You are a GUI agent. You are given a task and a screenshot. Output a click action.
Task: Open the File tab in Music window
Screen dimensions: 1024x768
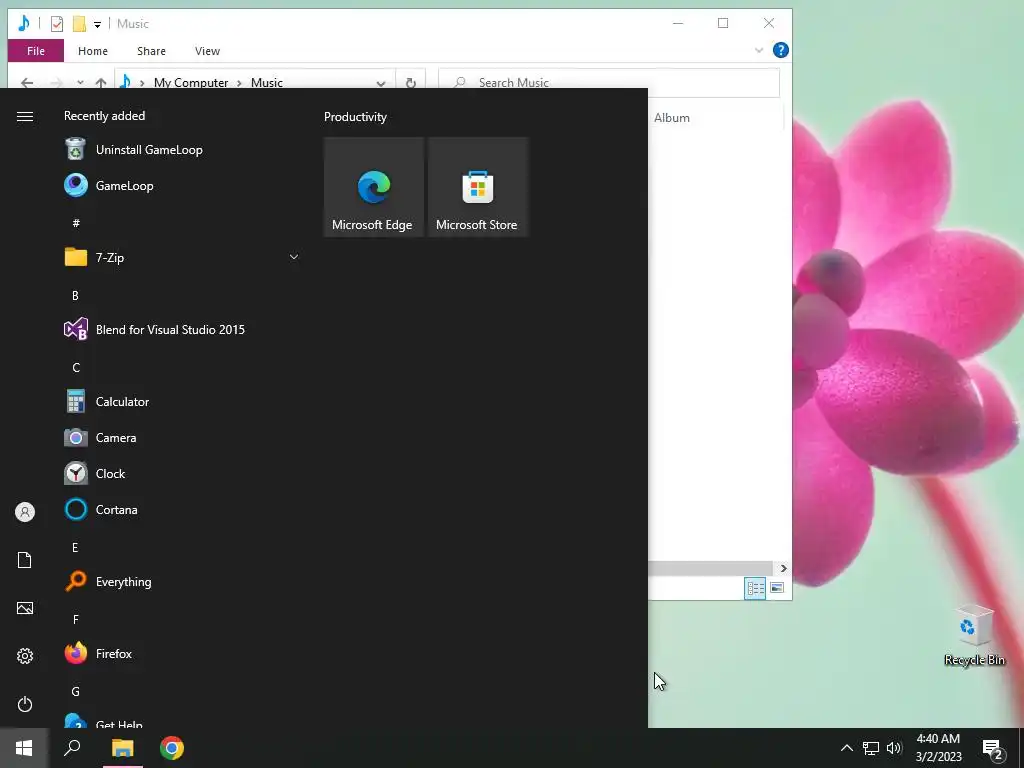(36, 51)
